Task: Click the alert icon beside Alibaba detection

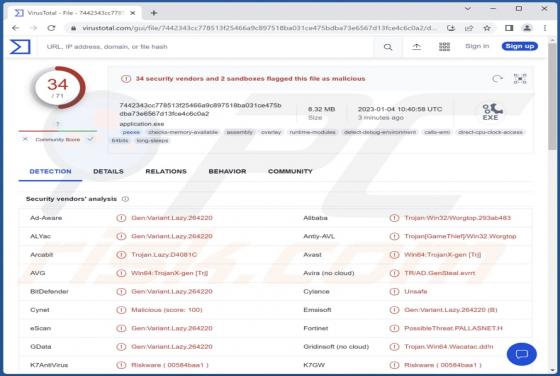Action: pyautogui.click(x=394, y=218)
